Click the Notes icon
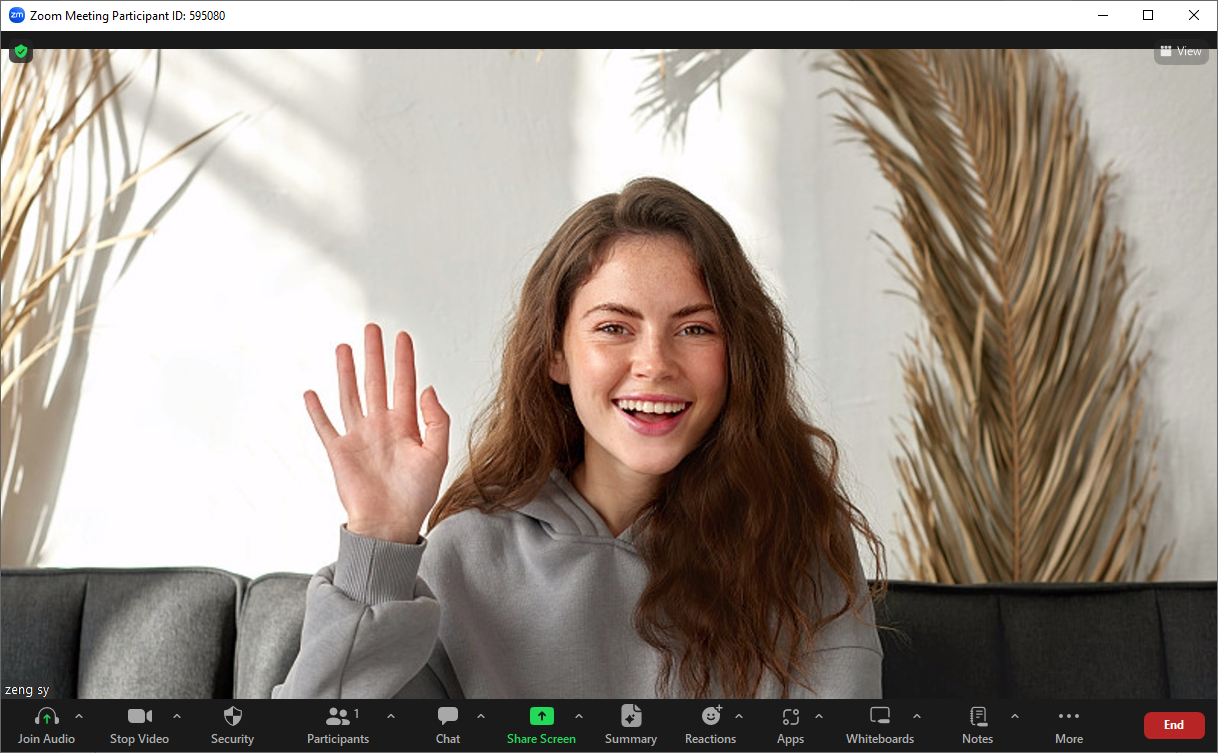 [x=976, y=716]
